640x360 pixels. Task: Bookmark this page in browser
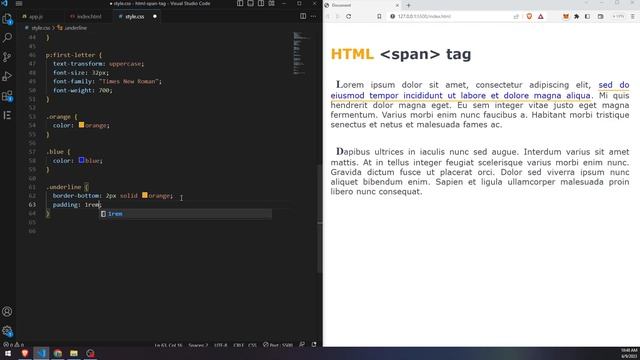(x=379, y=16)
